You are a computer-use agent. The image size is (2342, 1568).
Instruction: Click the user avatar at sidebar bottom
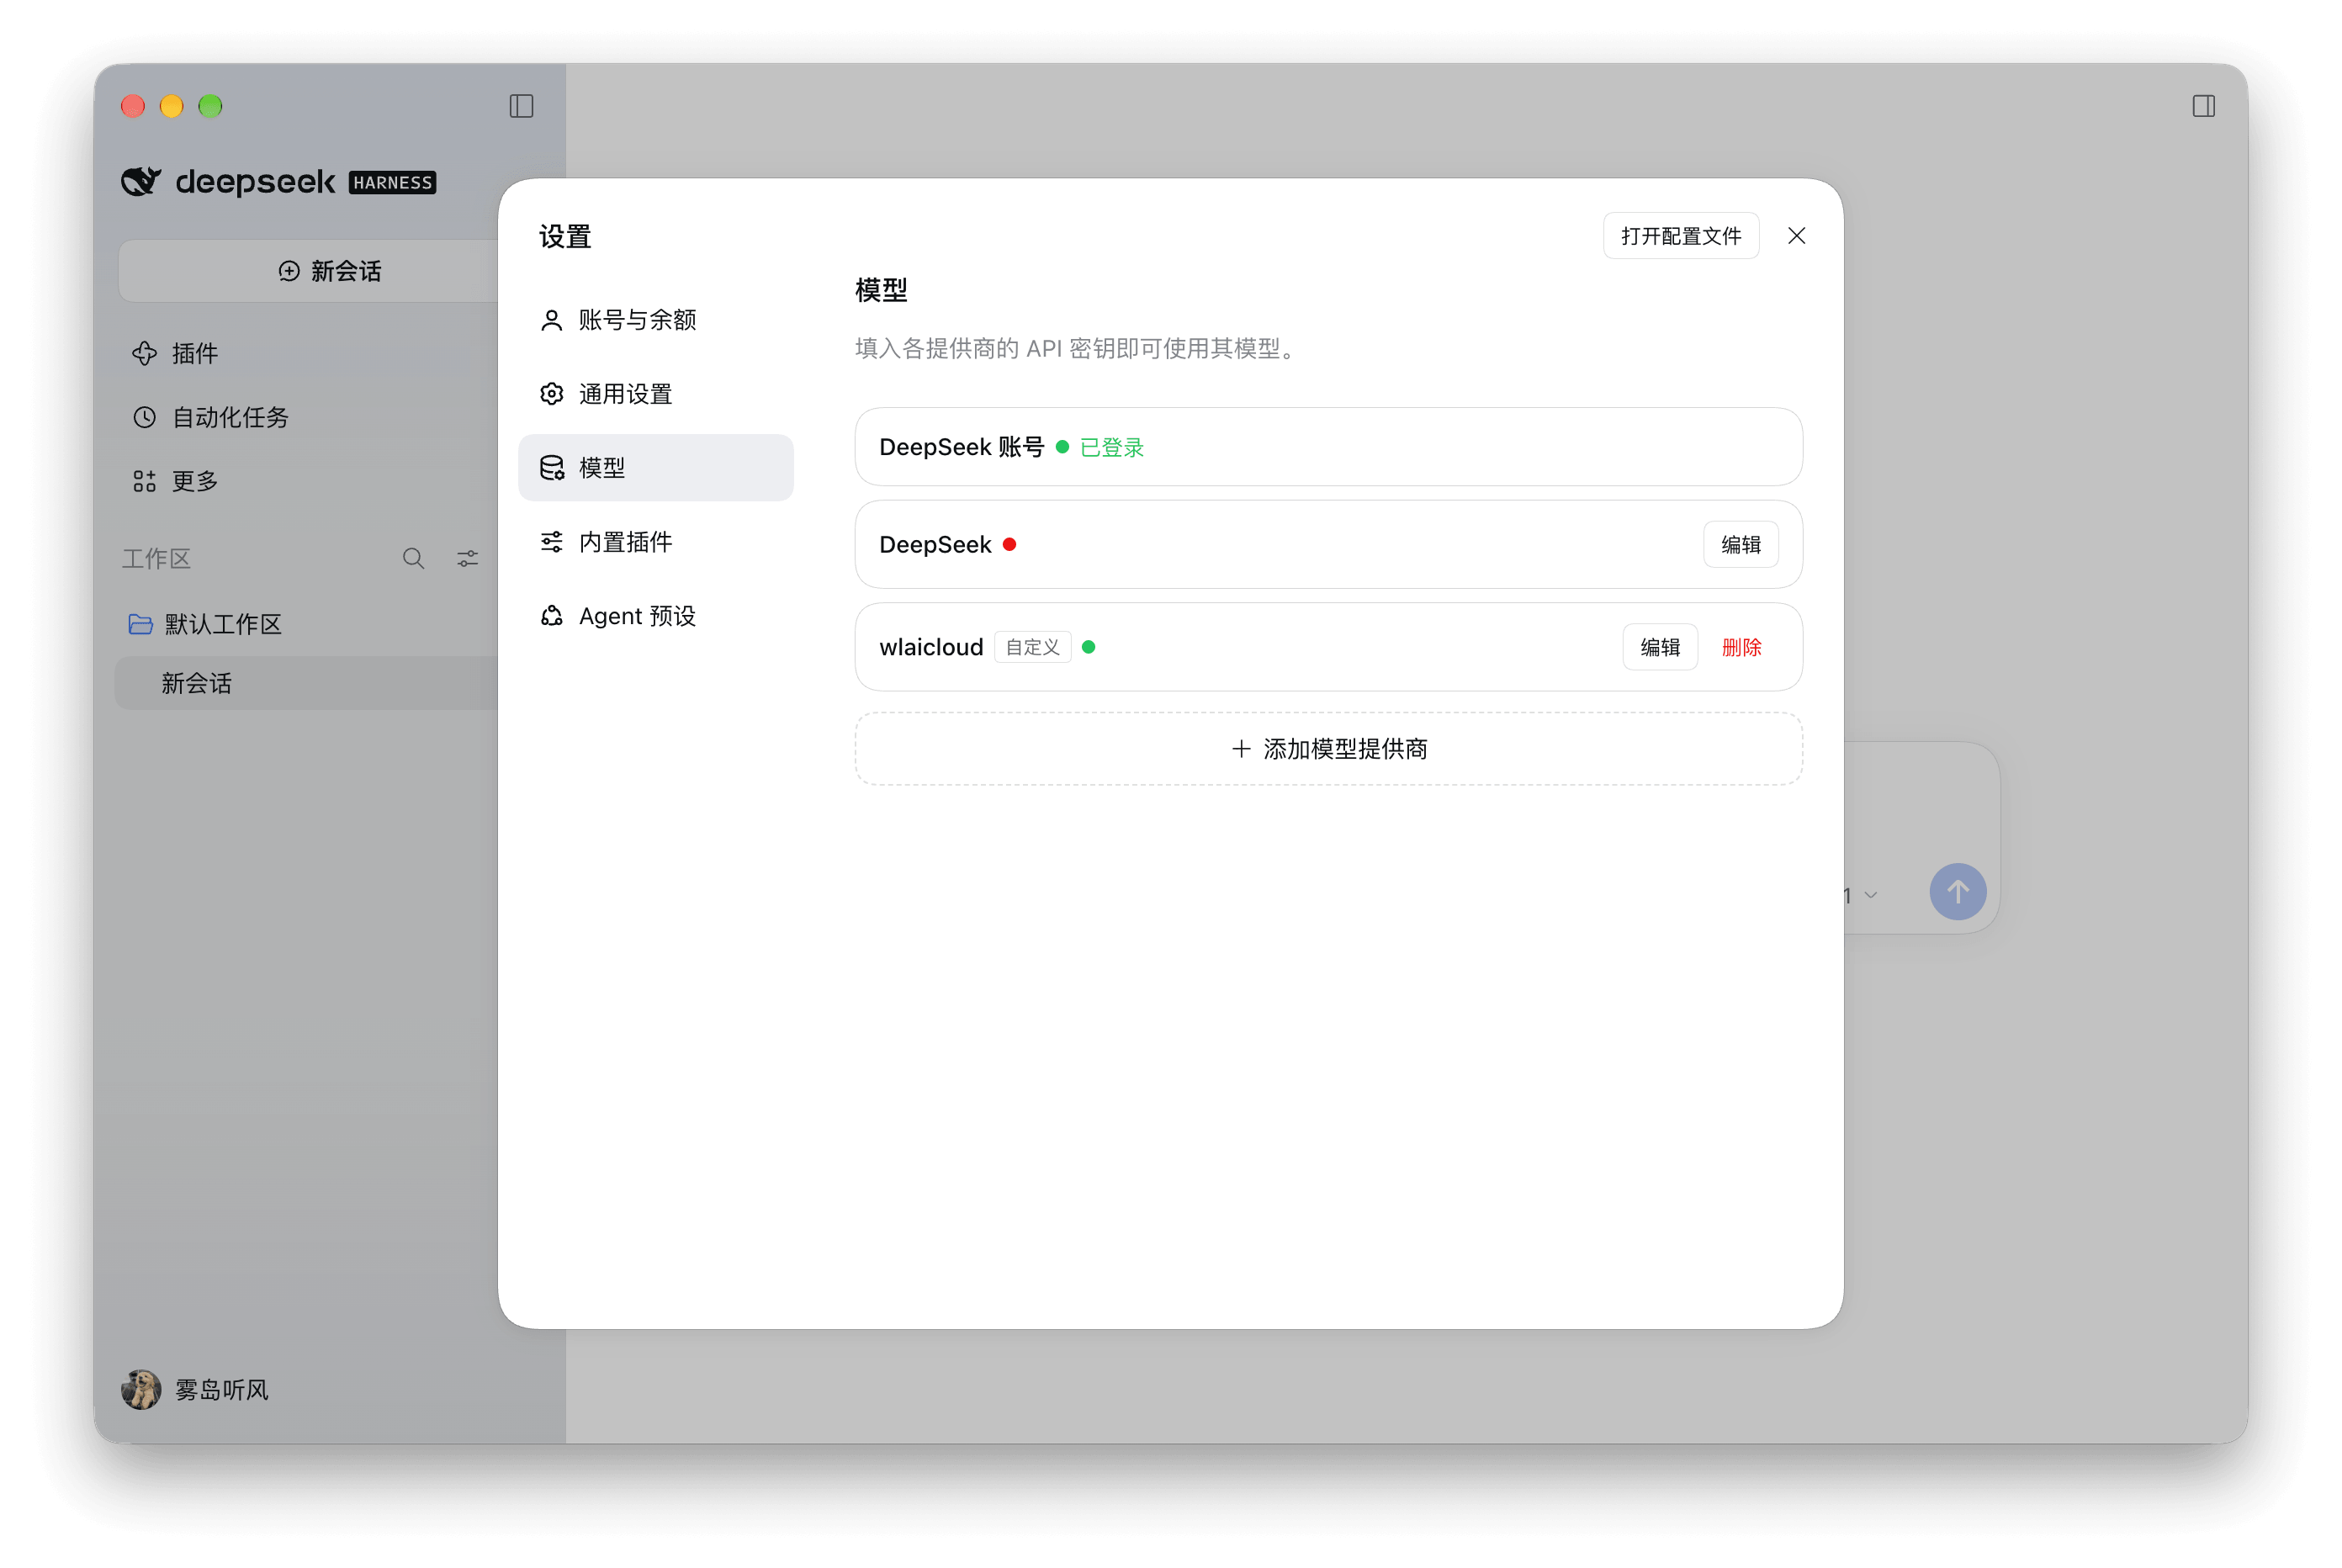coord(141,1389)
